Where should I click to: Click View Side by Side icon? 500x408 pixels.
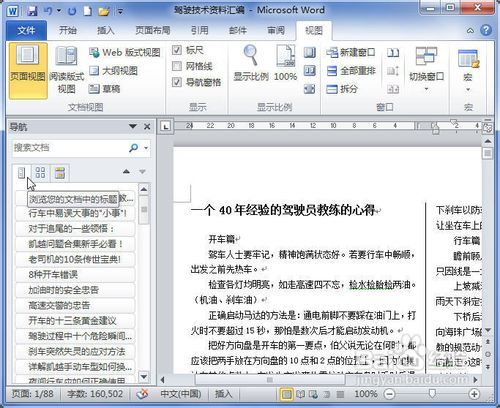point(393,53)
